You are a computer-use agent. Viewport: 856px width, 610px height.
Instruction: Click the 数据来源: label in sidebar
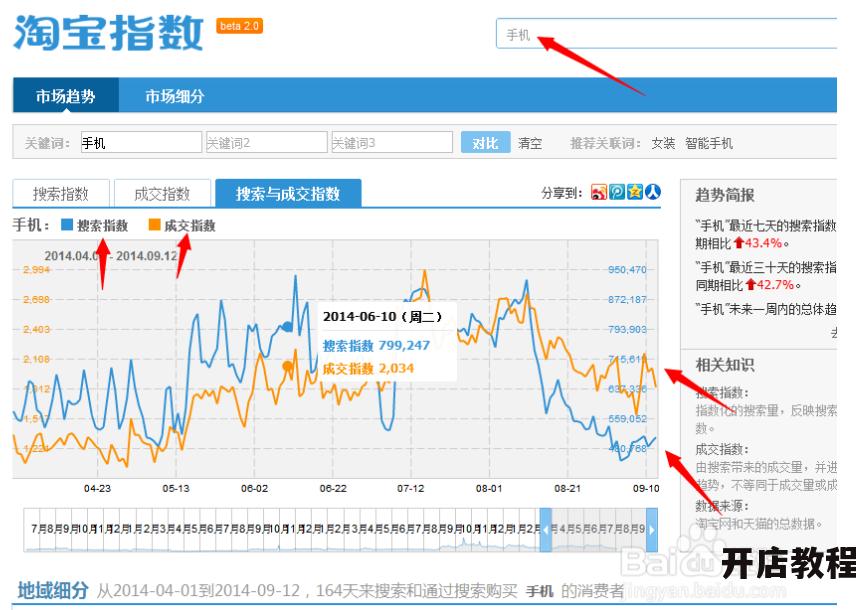tap(722, 506)
